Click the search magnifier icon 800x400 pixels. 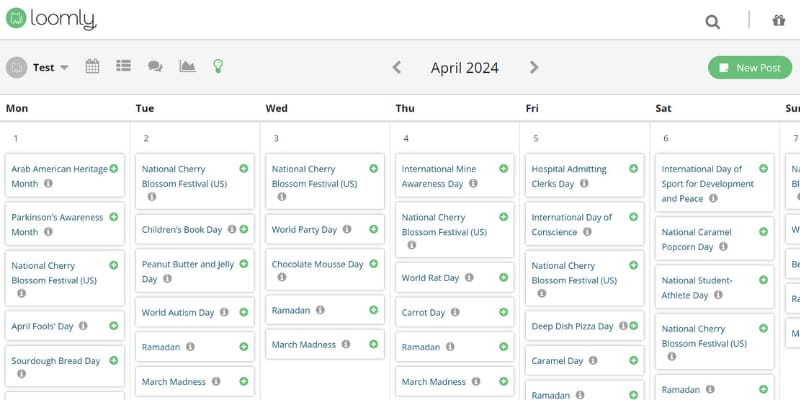click(712, 21)
